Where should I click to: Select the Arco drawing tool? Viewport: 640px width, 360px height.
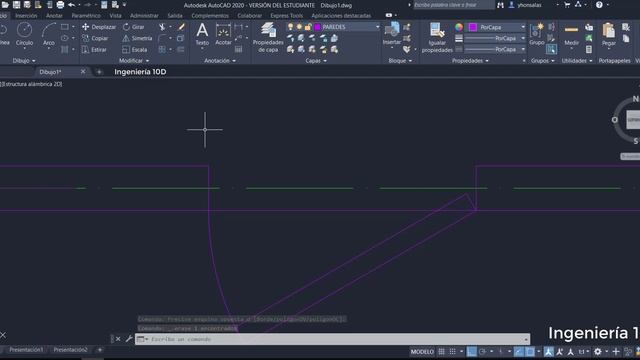coord(49,34)
